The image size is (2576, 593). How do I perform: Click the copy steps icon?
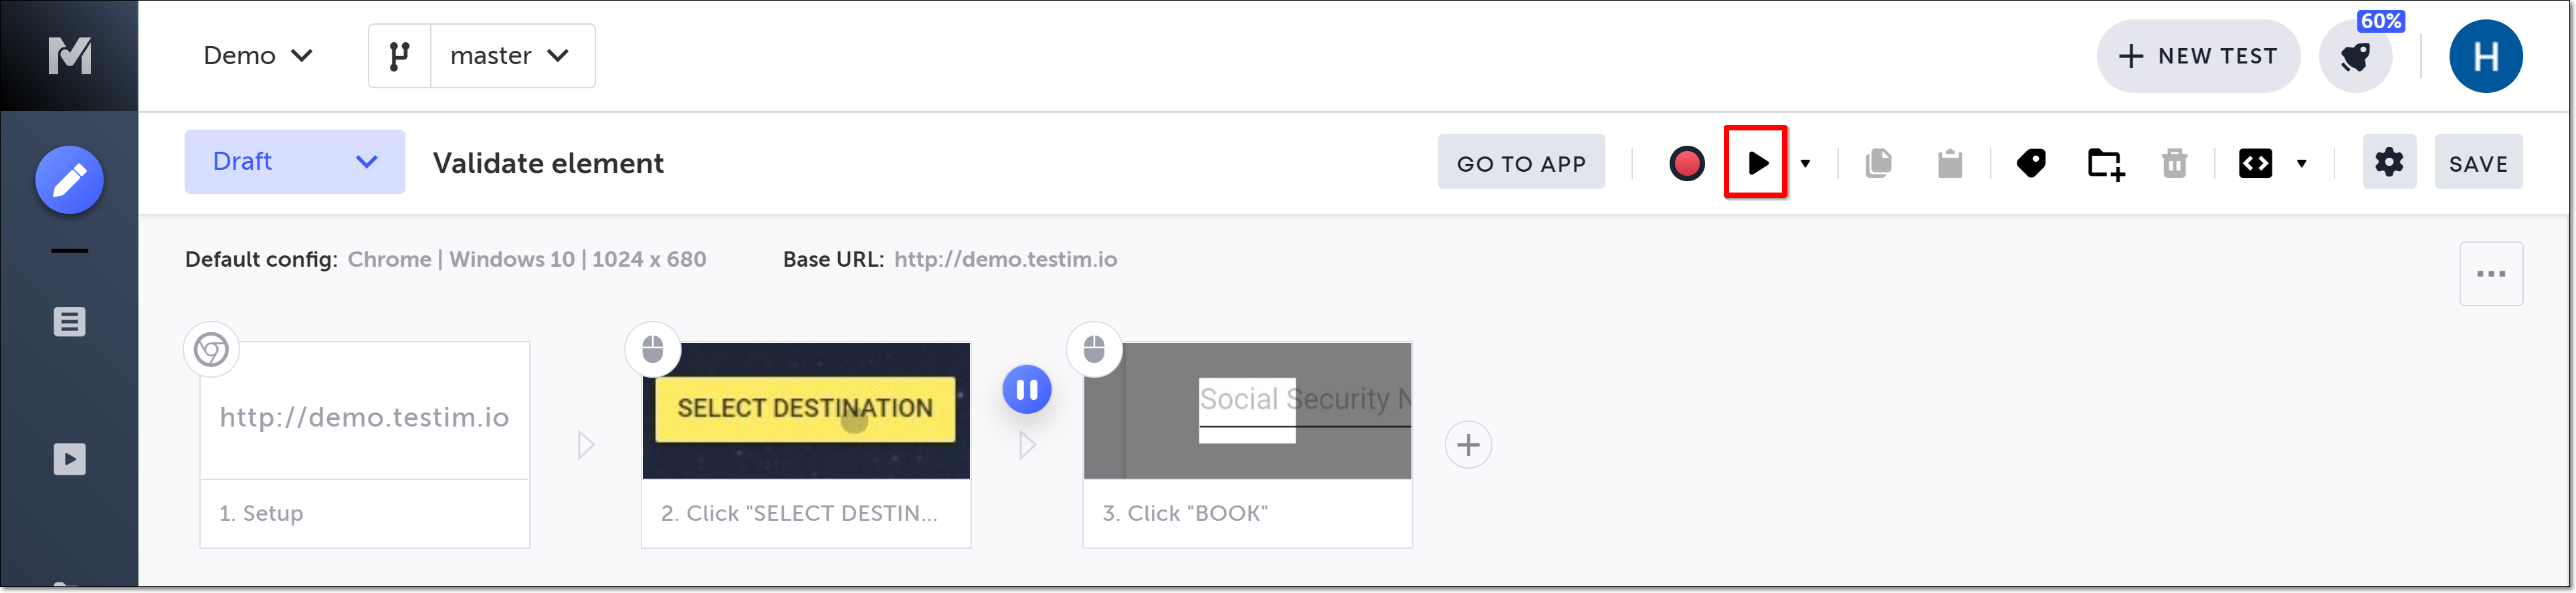(1878, 163)
